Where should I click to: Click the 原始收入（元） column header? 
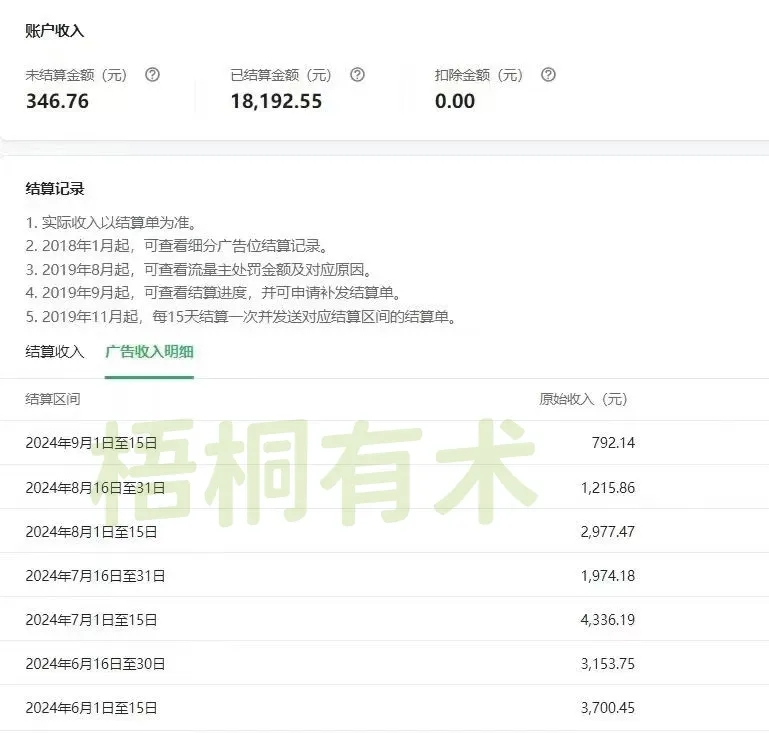point(583,399)
